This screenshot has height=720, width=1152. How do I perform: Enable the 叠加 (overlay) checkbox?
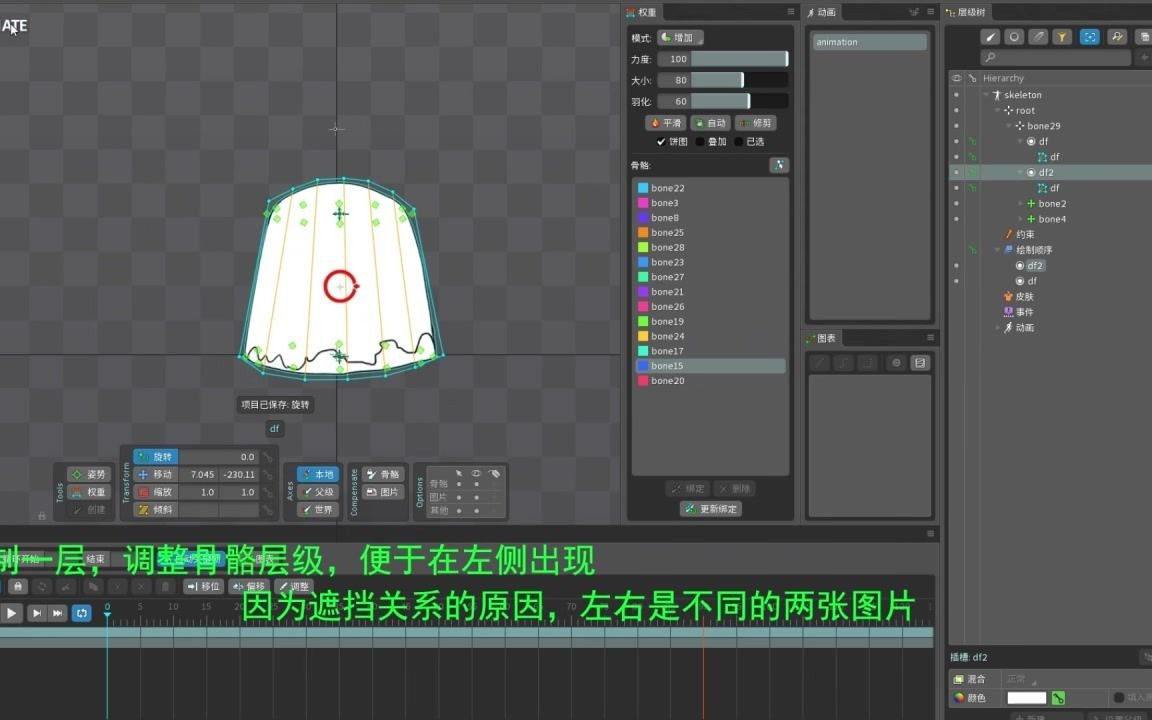tap(700, 141)
